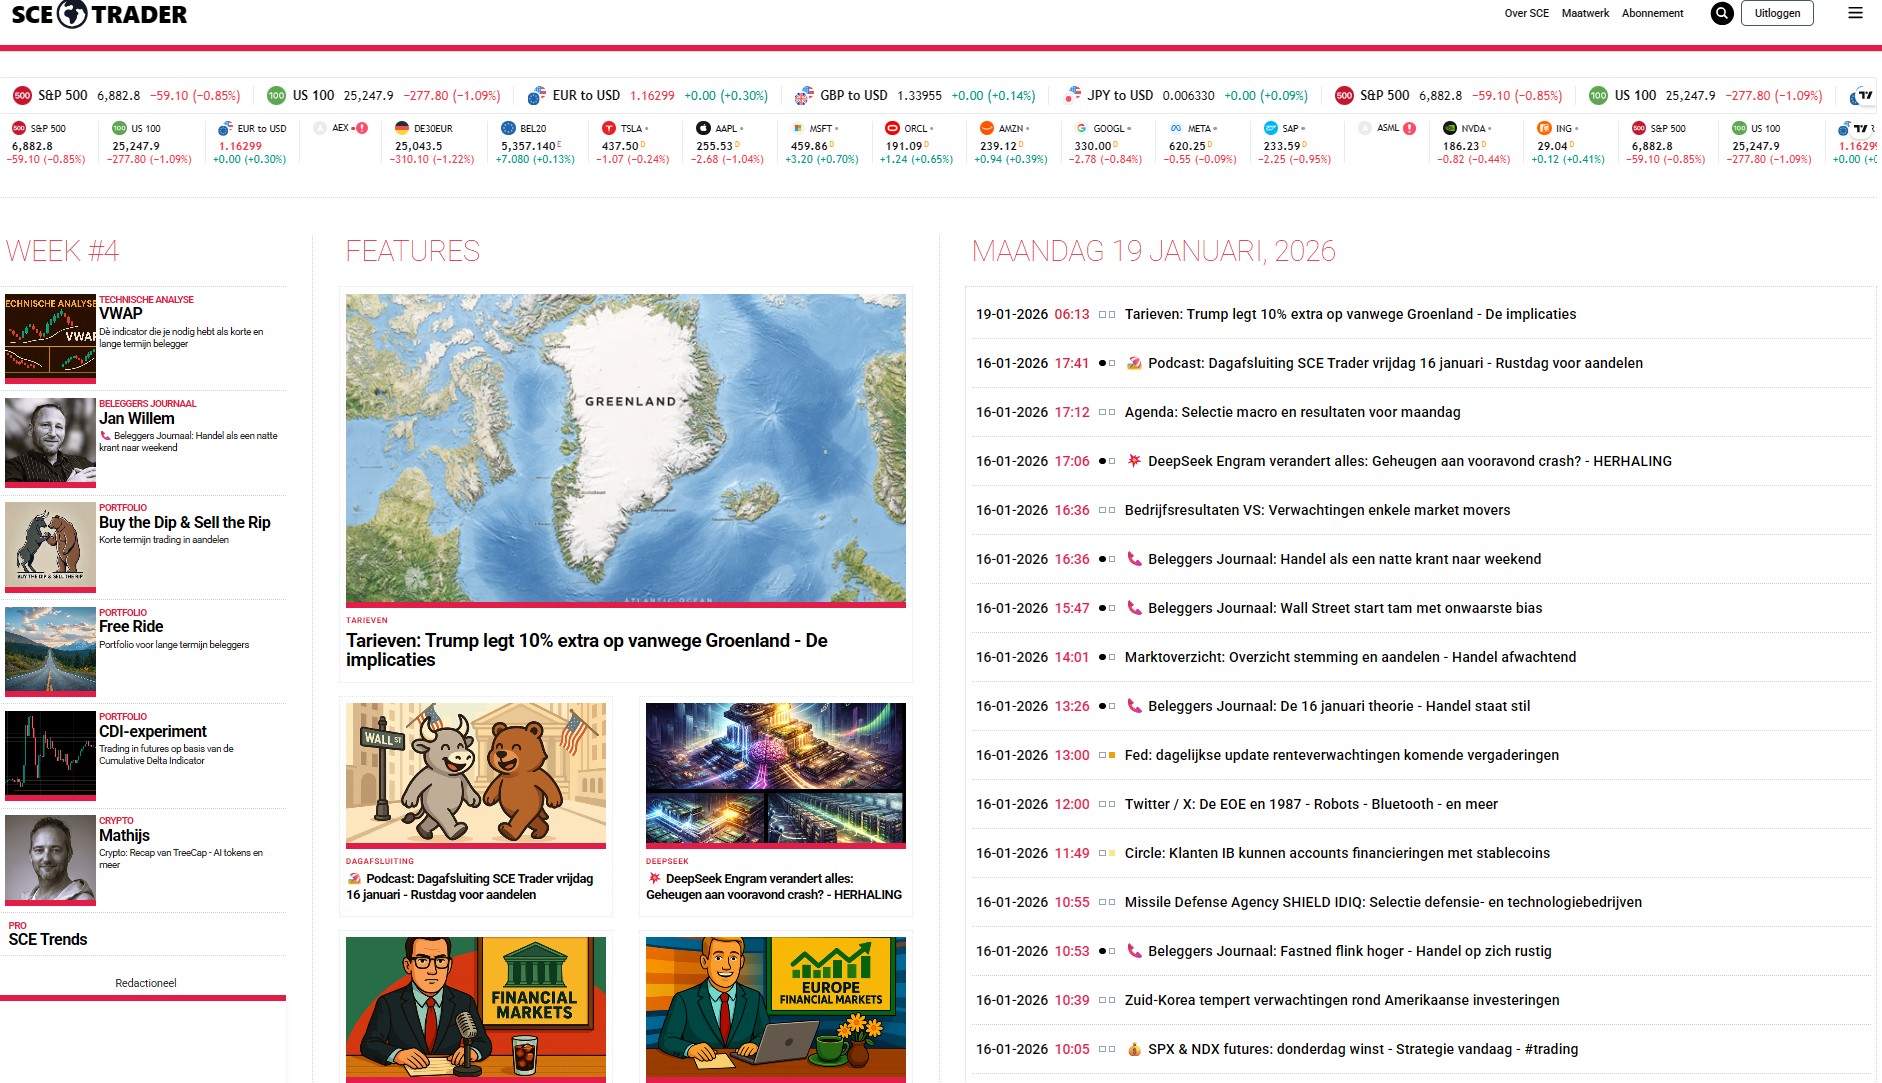The height and width of the screenshot is (1083, 1882).
Task: Open the Marktoverzicht stemming en aandelen article
Action: point(1350,657)
